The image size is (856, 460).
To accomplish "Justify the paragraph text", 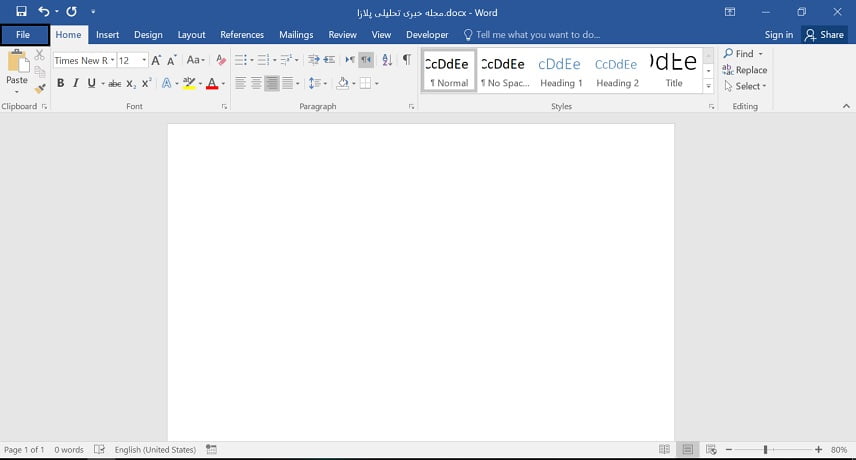I will [x=287, y=83].
